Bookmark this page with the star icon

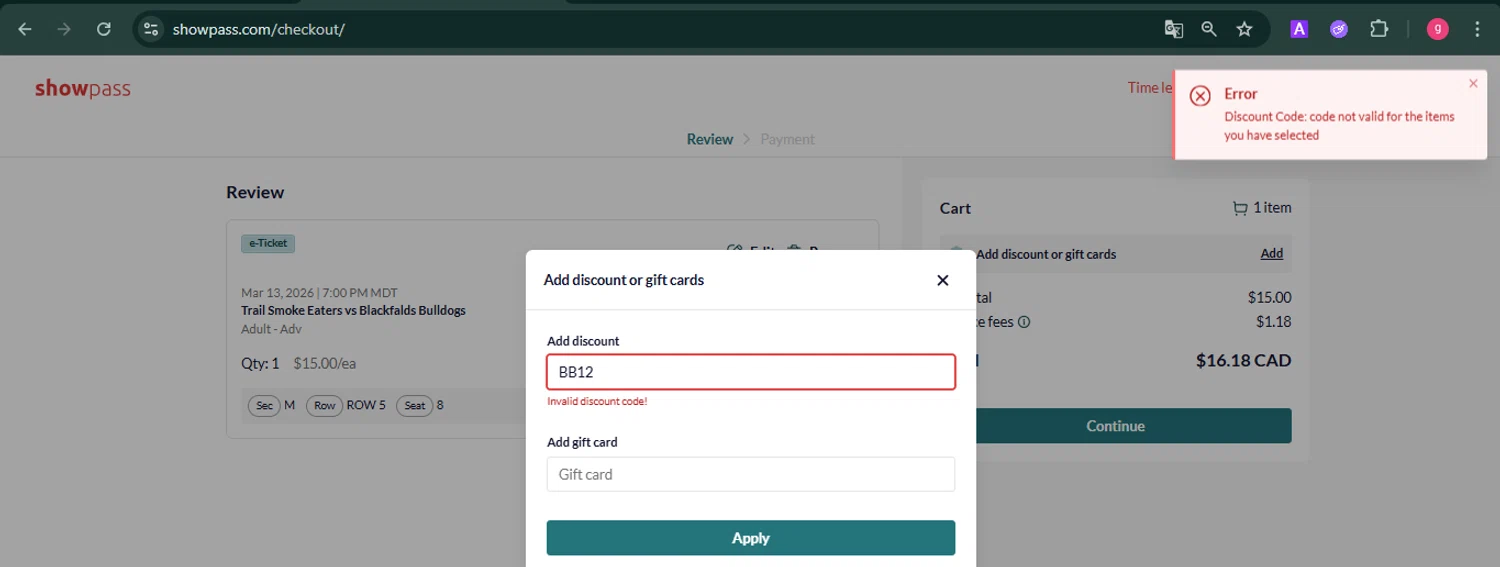pyautogui.click(x=1244, y=29)
